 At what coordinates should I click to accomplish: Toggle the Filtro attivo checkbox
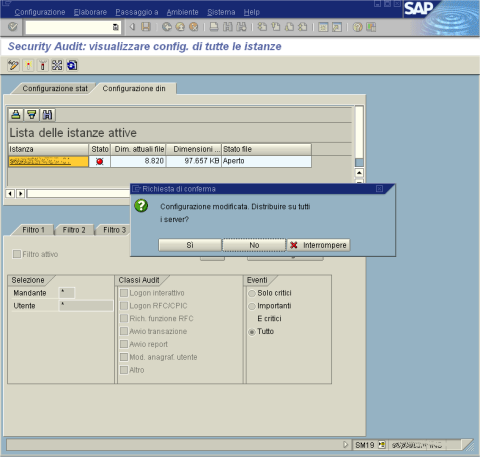(x=17, y=254)
